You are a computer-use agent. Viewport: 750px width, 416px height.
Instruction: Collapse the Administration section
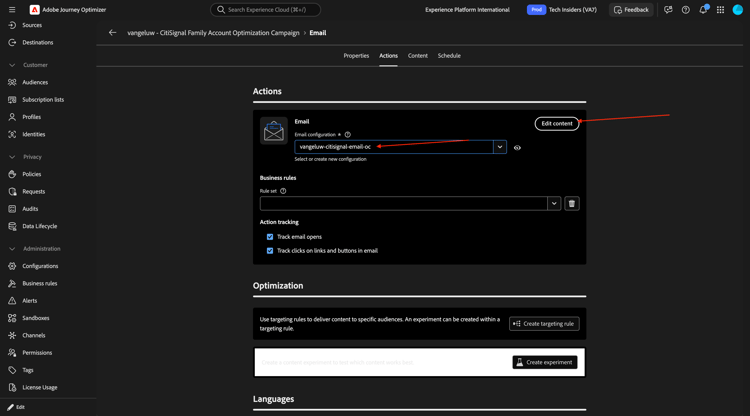12,249
